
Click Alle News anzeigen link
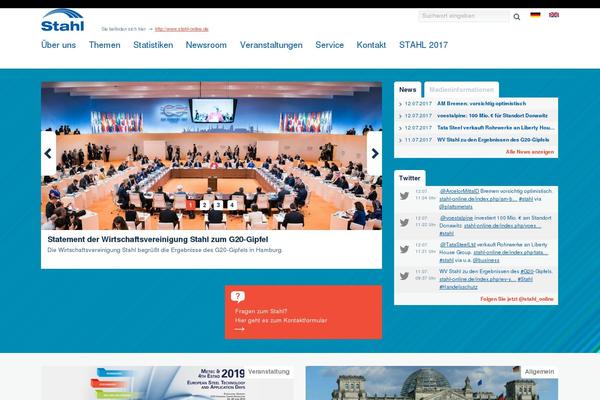click(530, 152)
